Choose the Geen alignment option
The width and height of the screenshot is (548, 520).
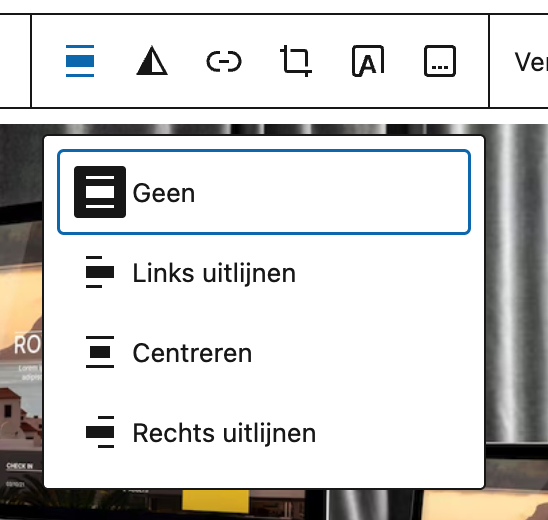264,192
